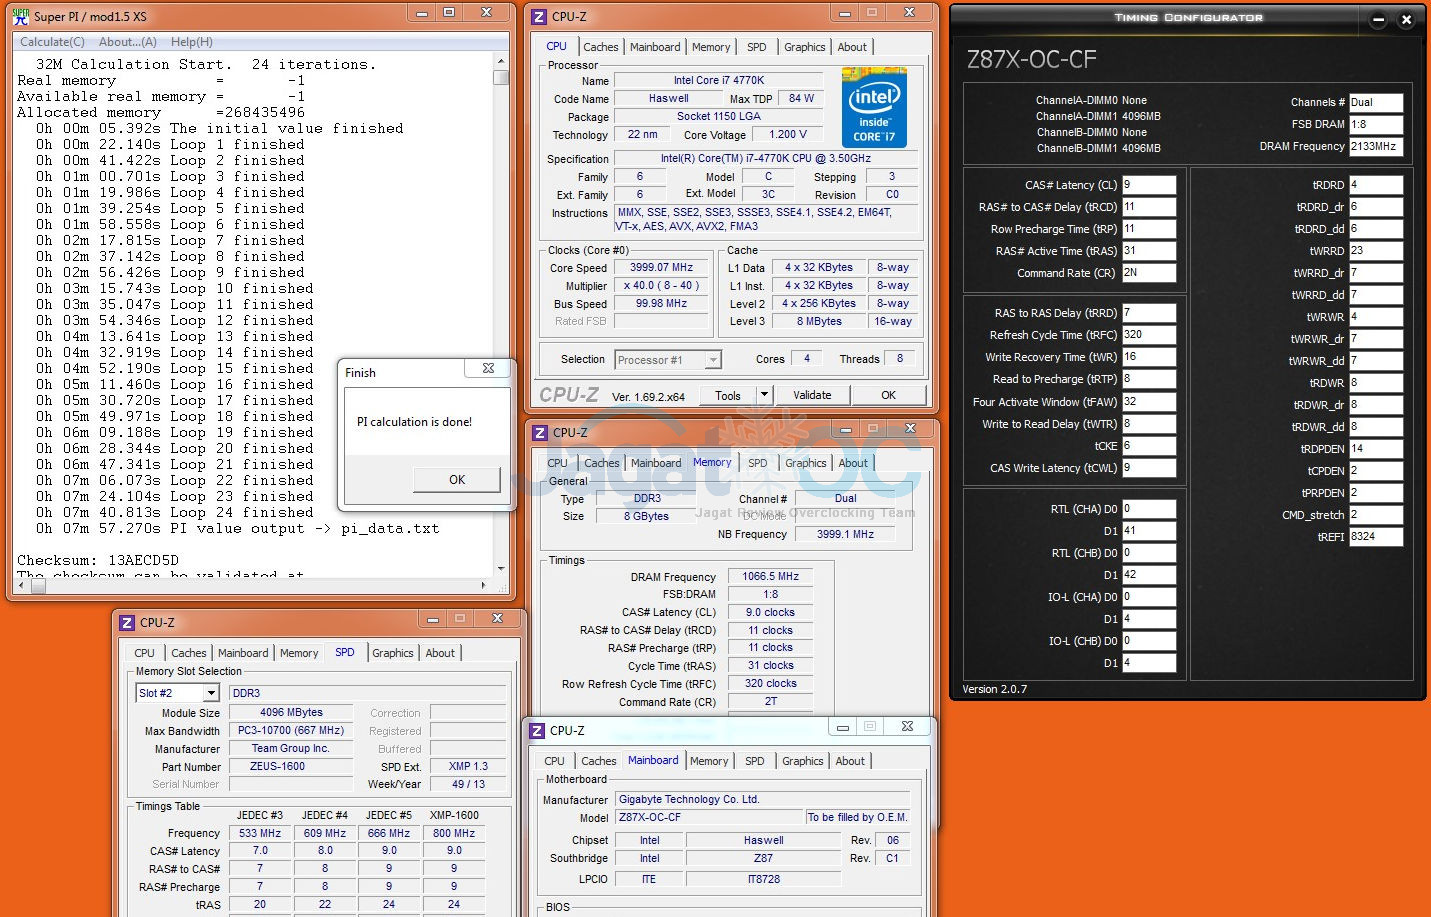Open the Calculate(C) menu in Super PI
Image resolution: width=1431 pixels, height=917 pixels.
[52, 42]
